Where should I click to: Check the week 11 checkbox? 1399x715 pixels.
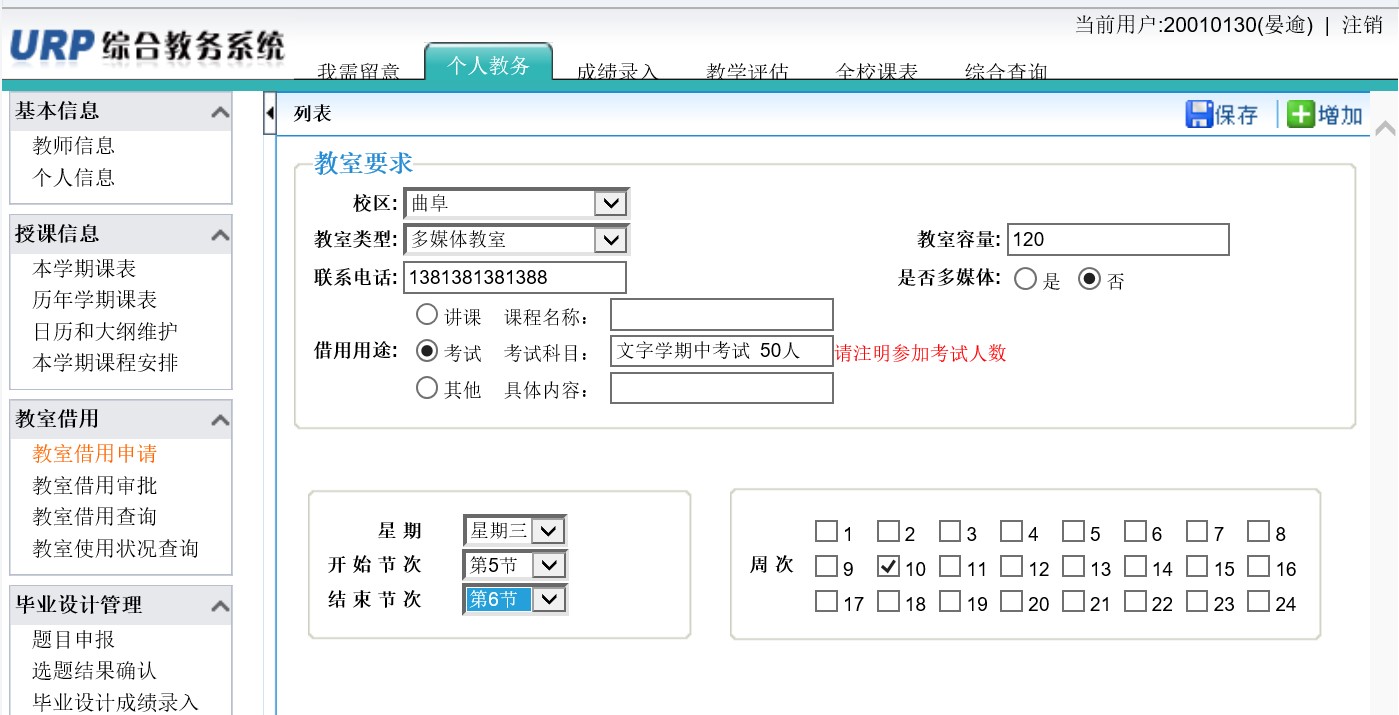[x=950, y=566]
